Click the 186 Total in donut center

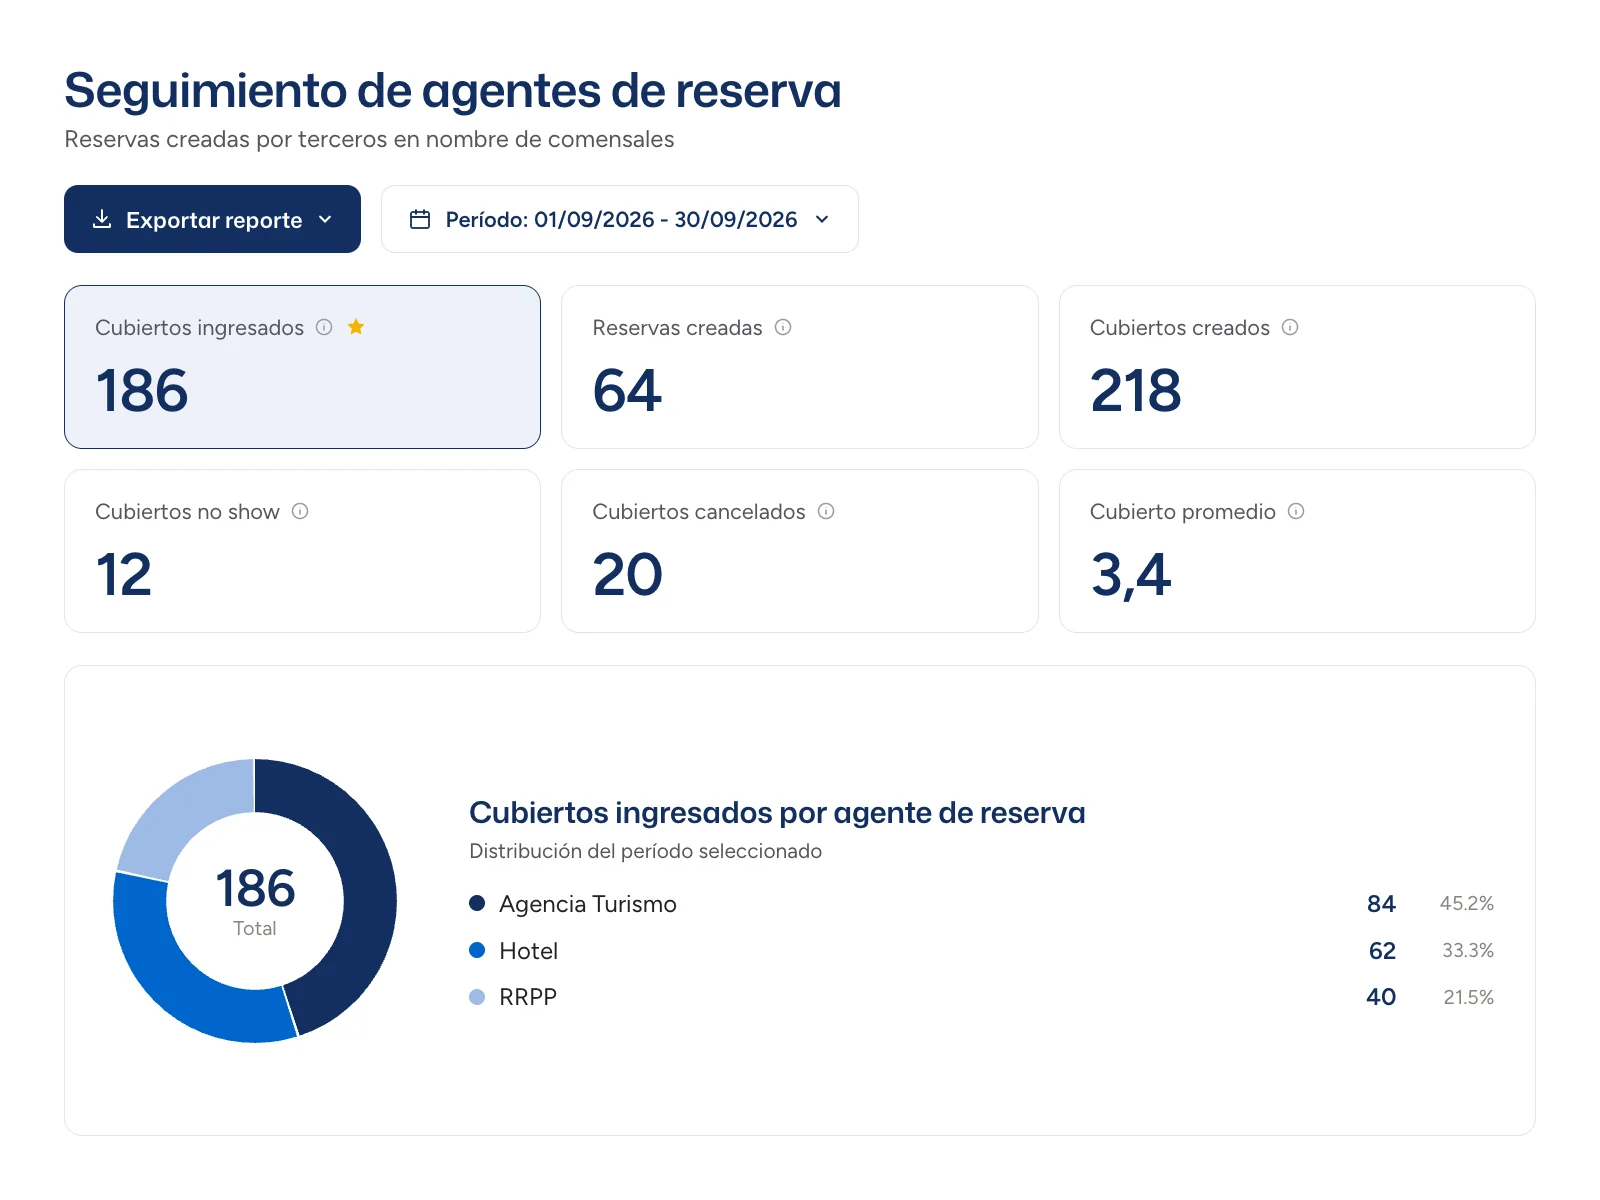(255, 900)
